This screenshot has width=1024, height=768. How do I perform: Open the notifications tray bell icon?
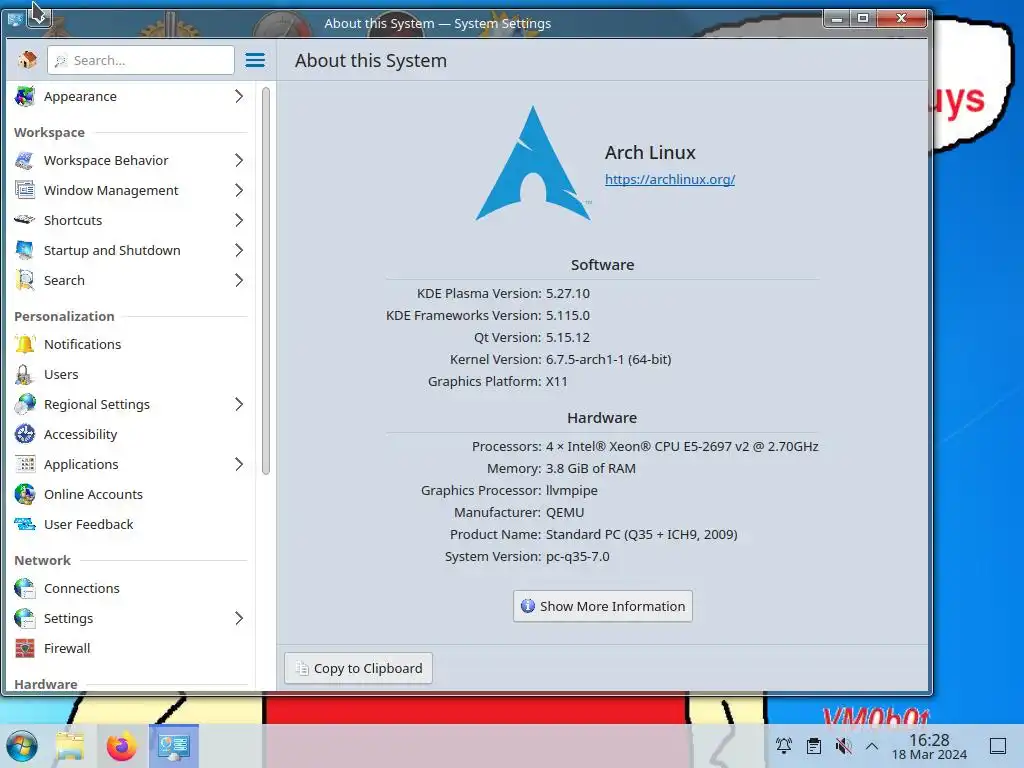(x=784, y=746)
